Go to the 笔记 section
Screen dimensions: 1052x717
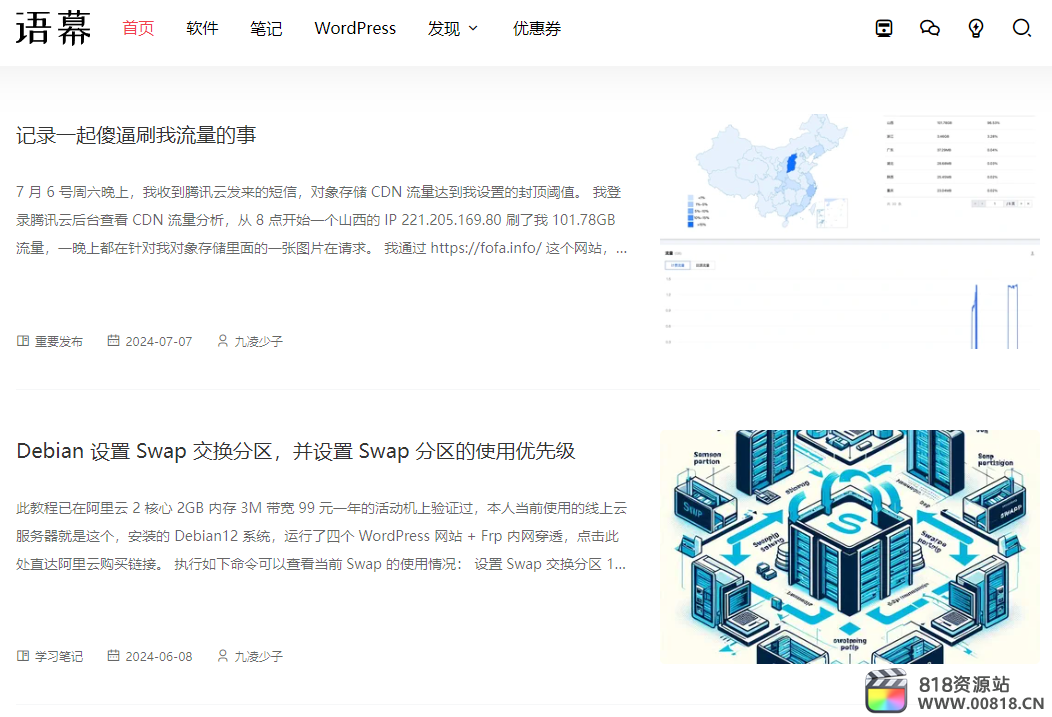tap(266, 28)
